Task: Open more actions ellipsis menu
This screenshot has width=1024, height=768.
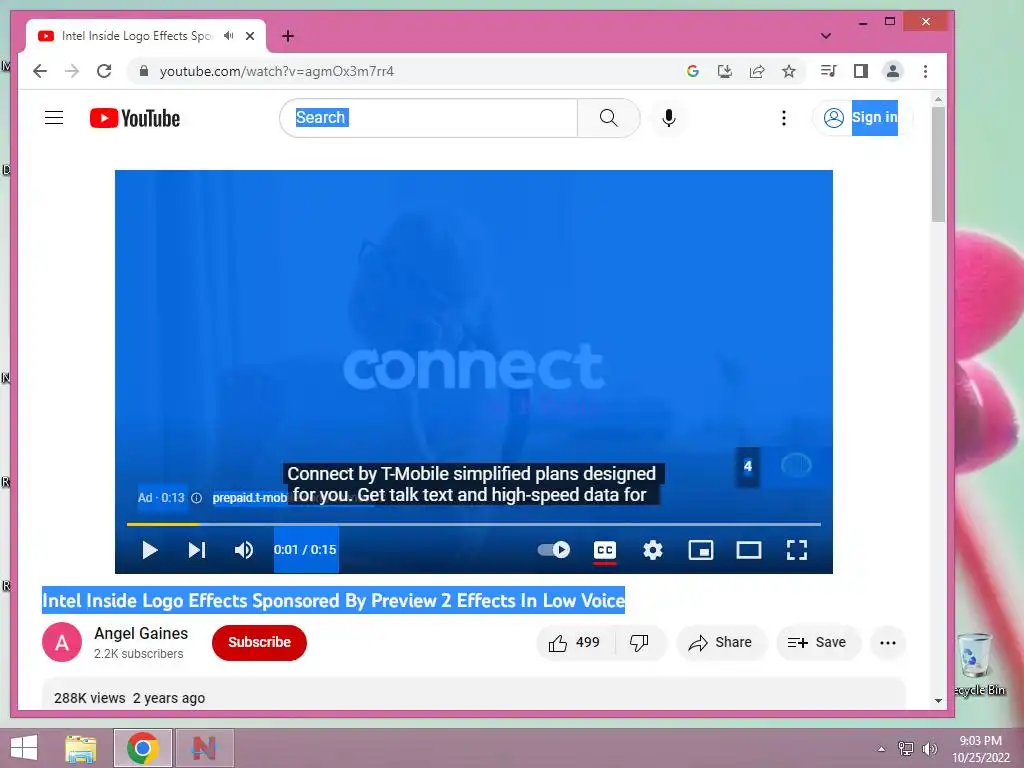Action: [888, 643]
